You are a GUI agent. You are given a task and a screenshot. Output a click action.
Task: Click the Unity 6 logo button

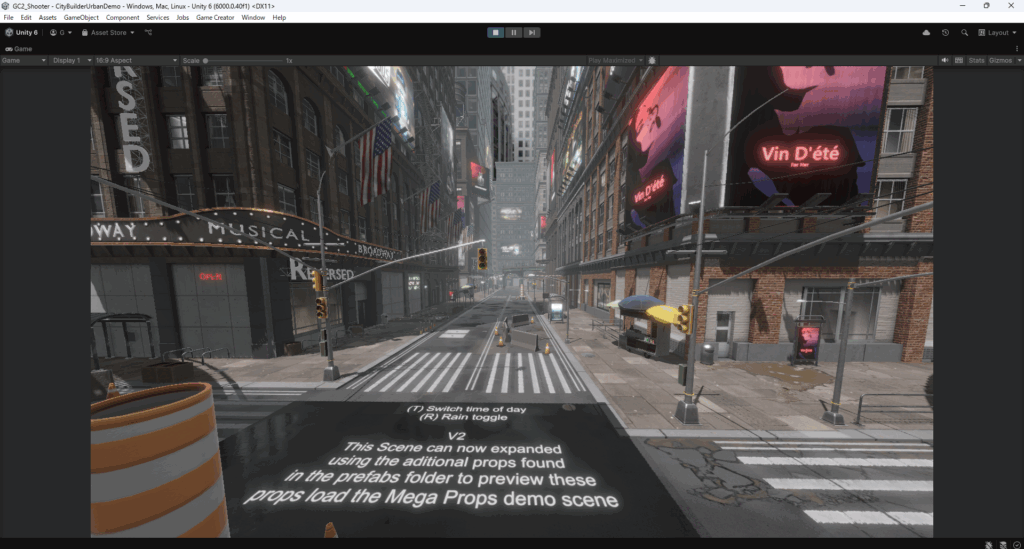point(21,32)
